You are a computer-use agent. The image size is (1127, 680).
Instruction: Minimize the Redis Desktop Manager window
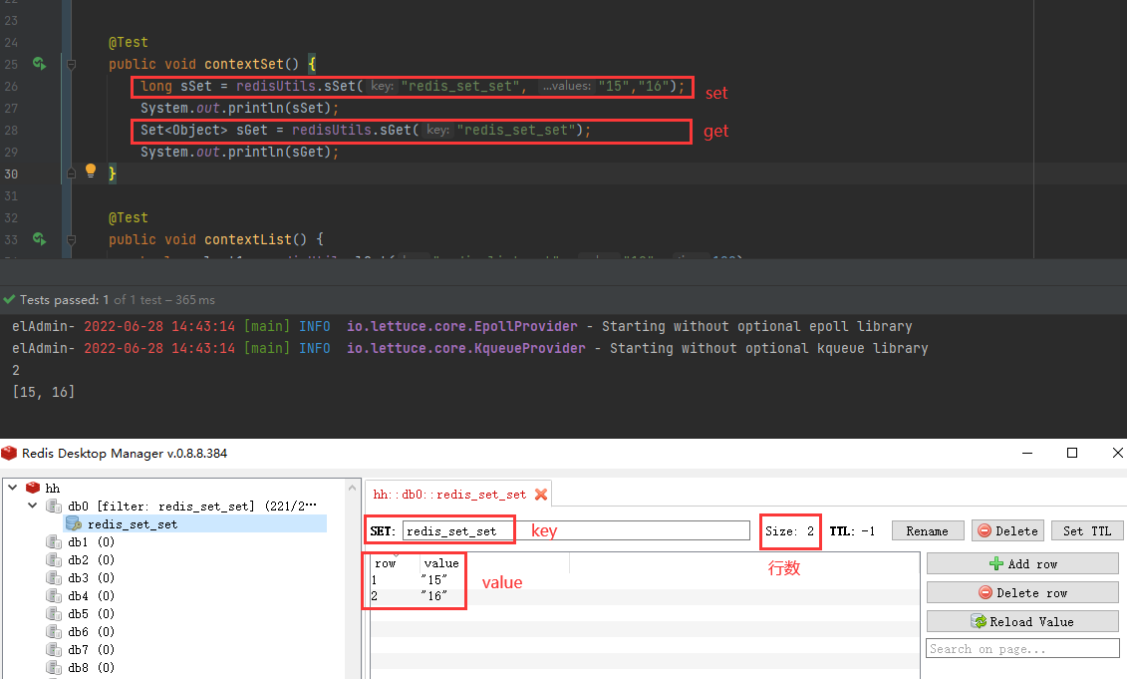[x=1027, y=453]
